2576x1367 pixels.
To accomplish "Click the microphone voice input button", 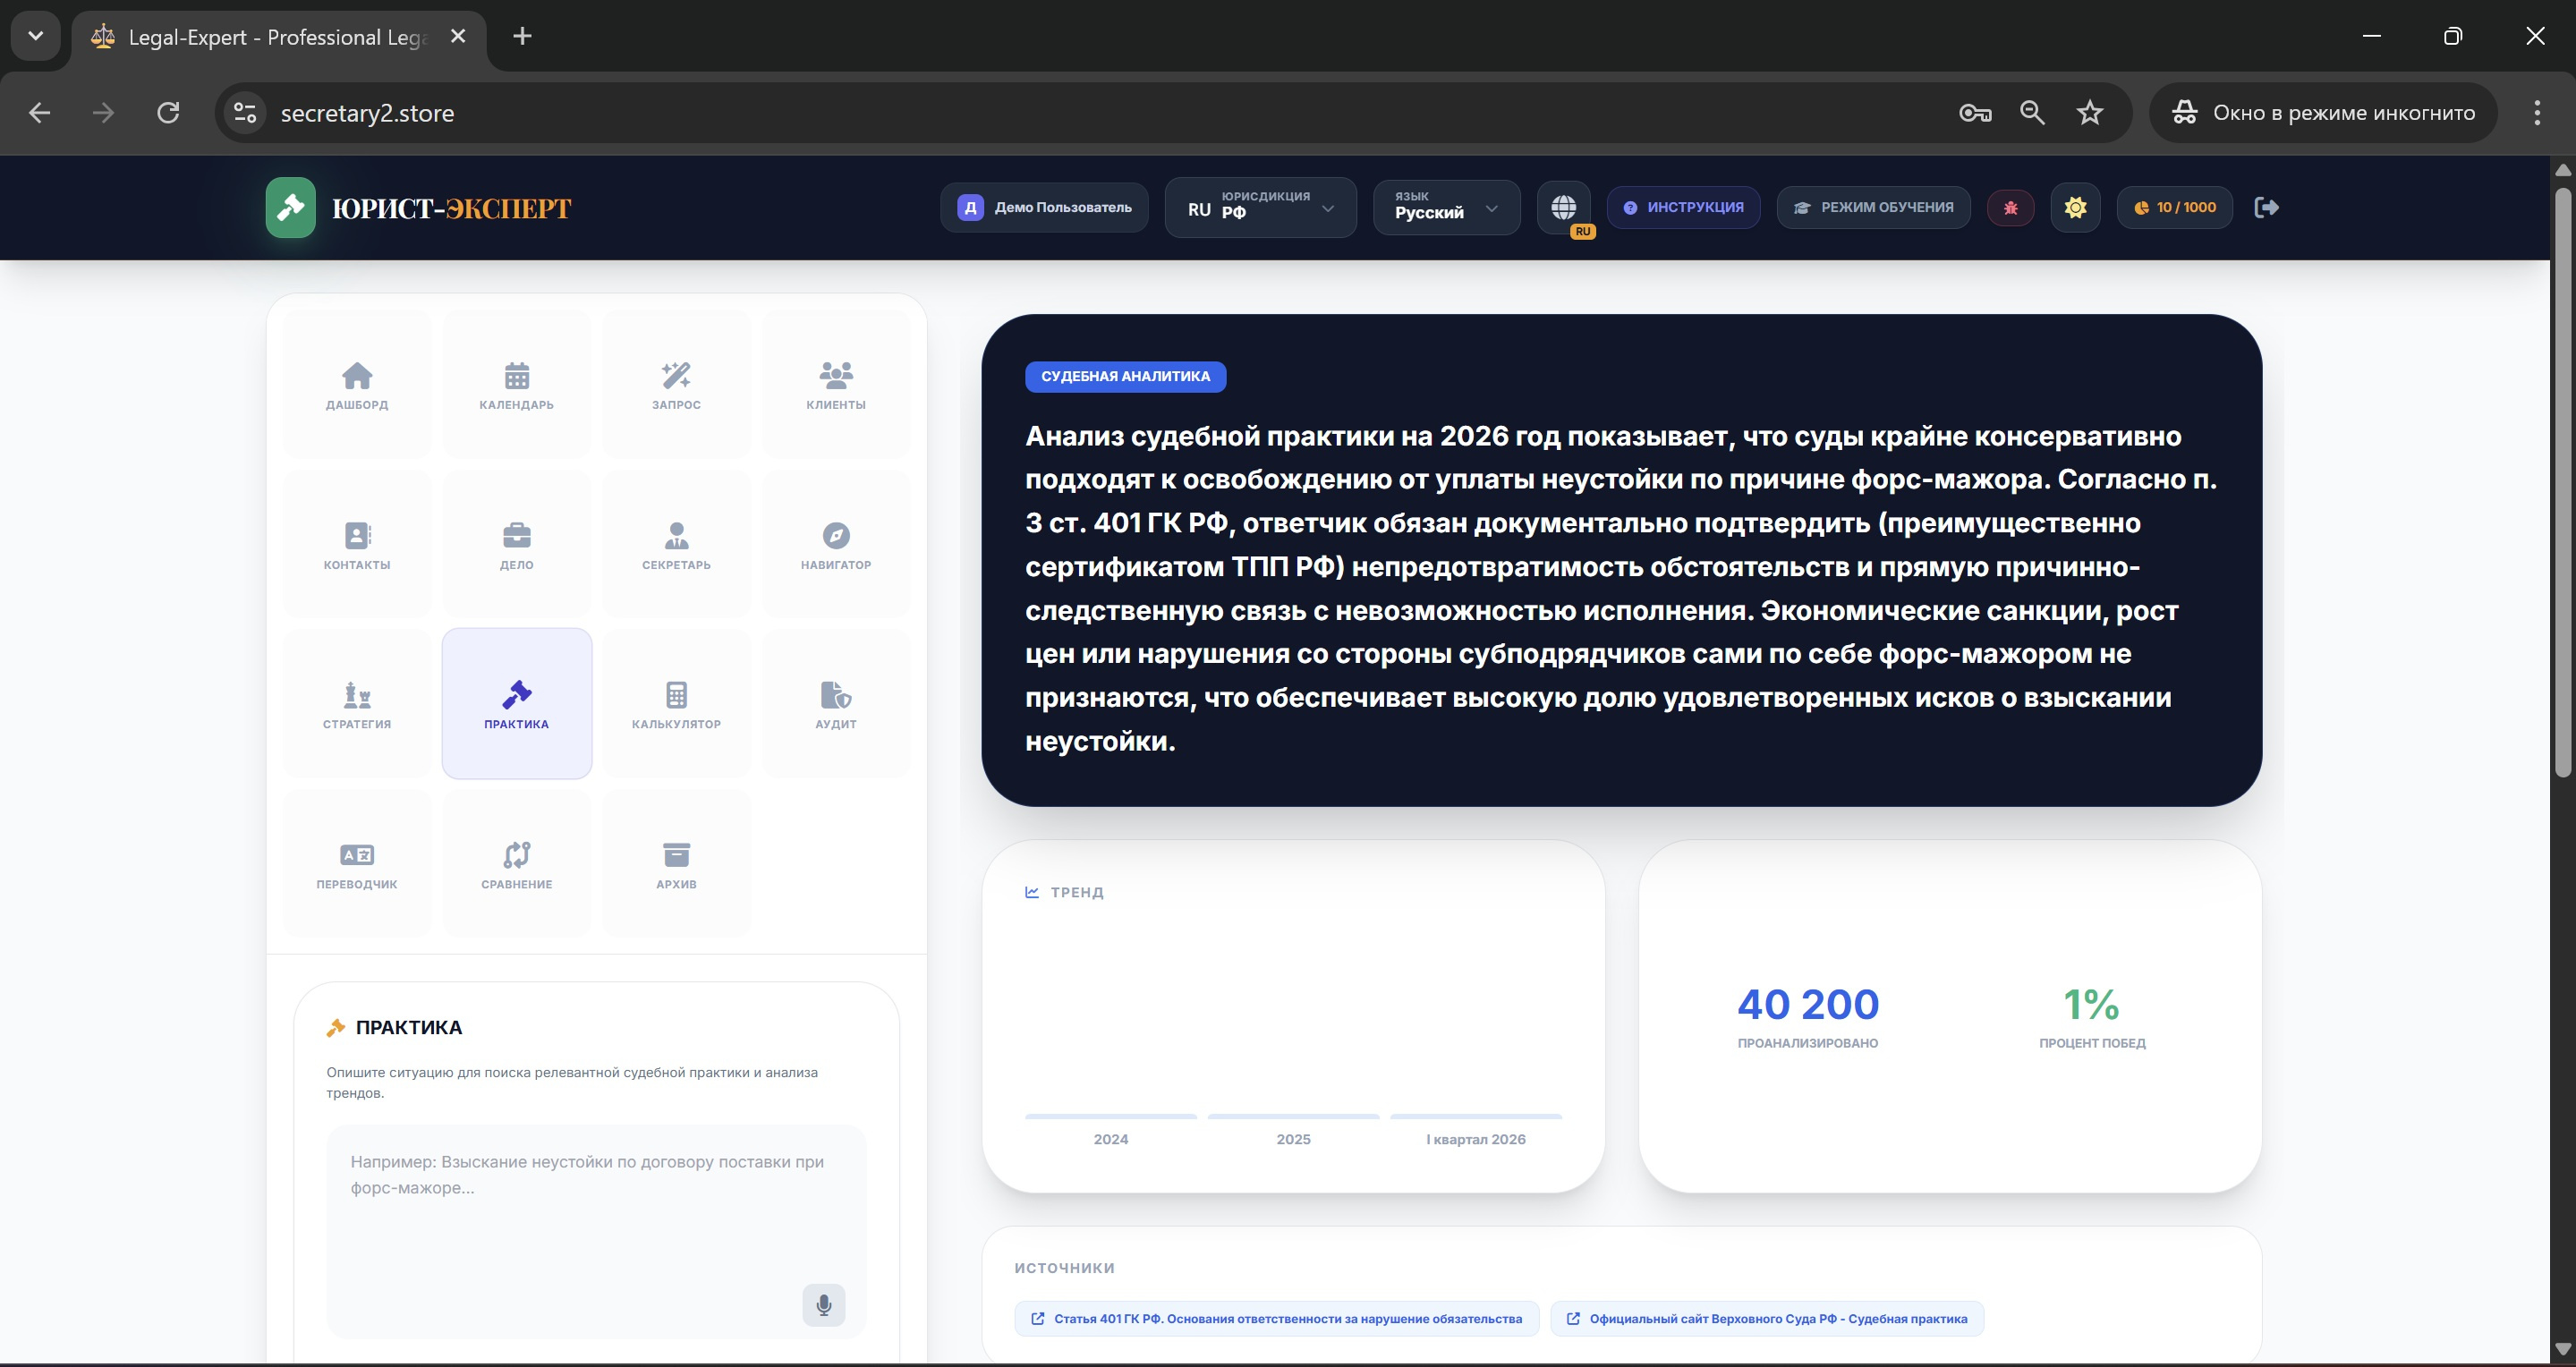I will [x=823, y=1305].
